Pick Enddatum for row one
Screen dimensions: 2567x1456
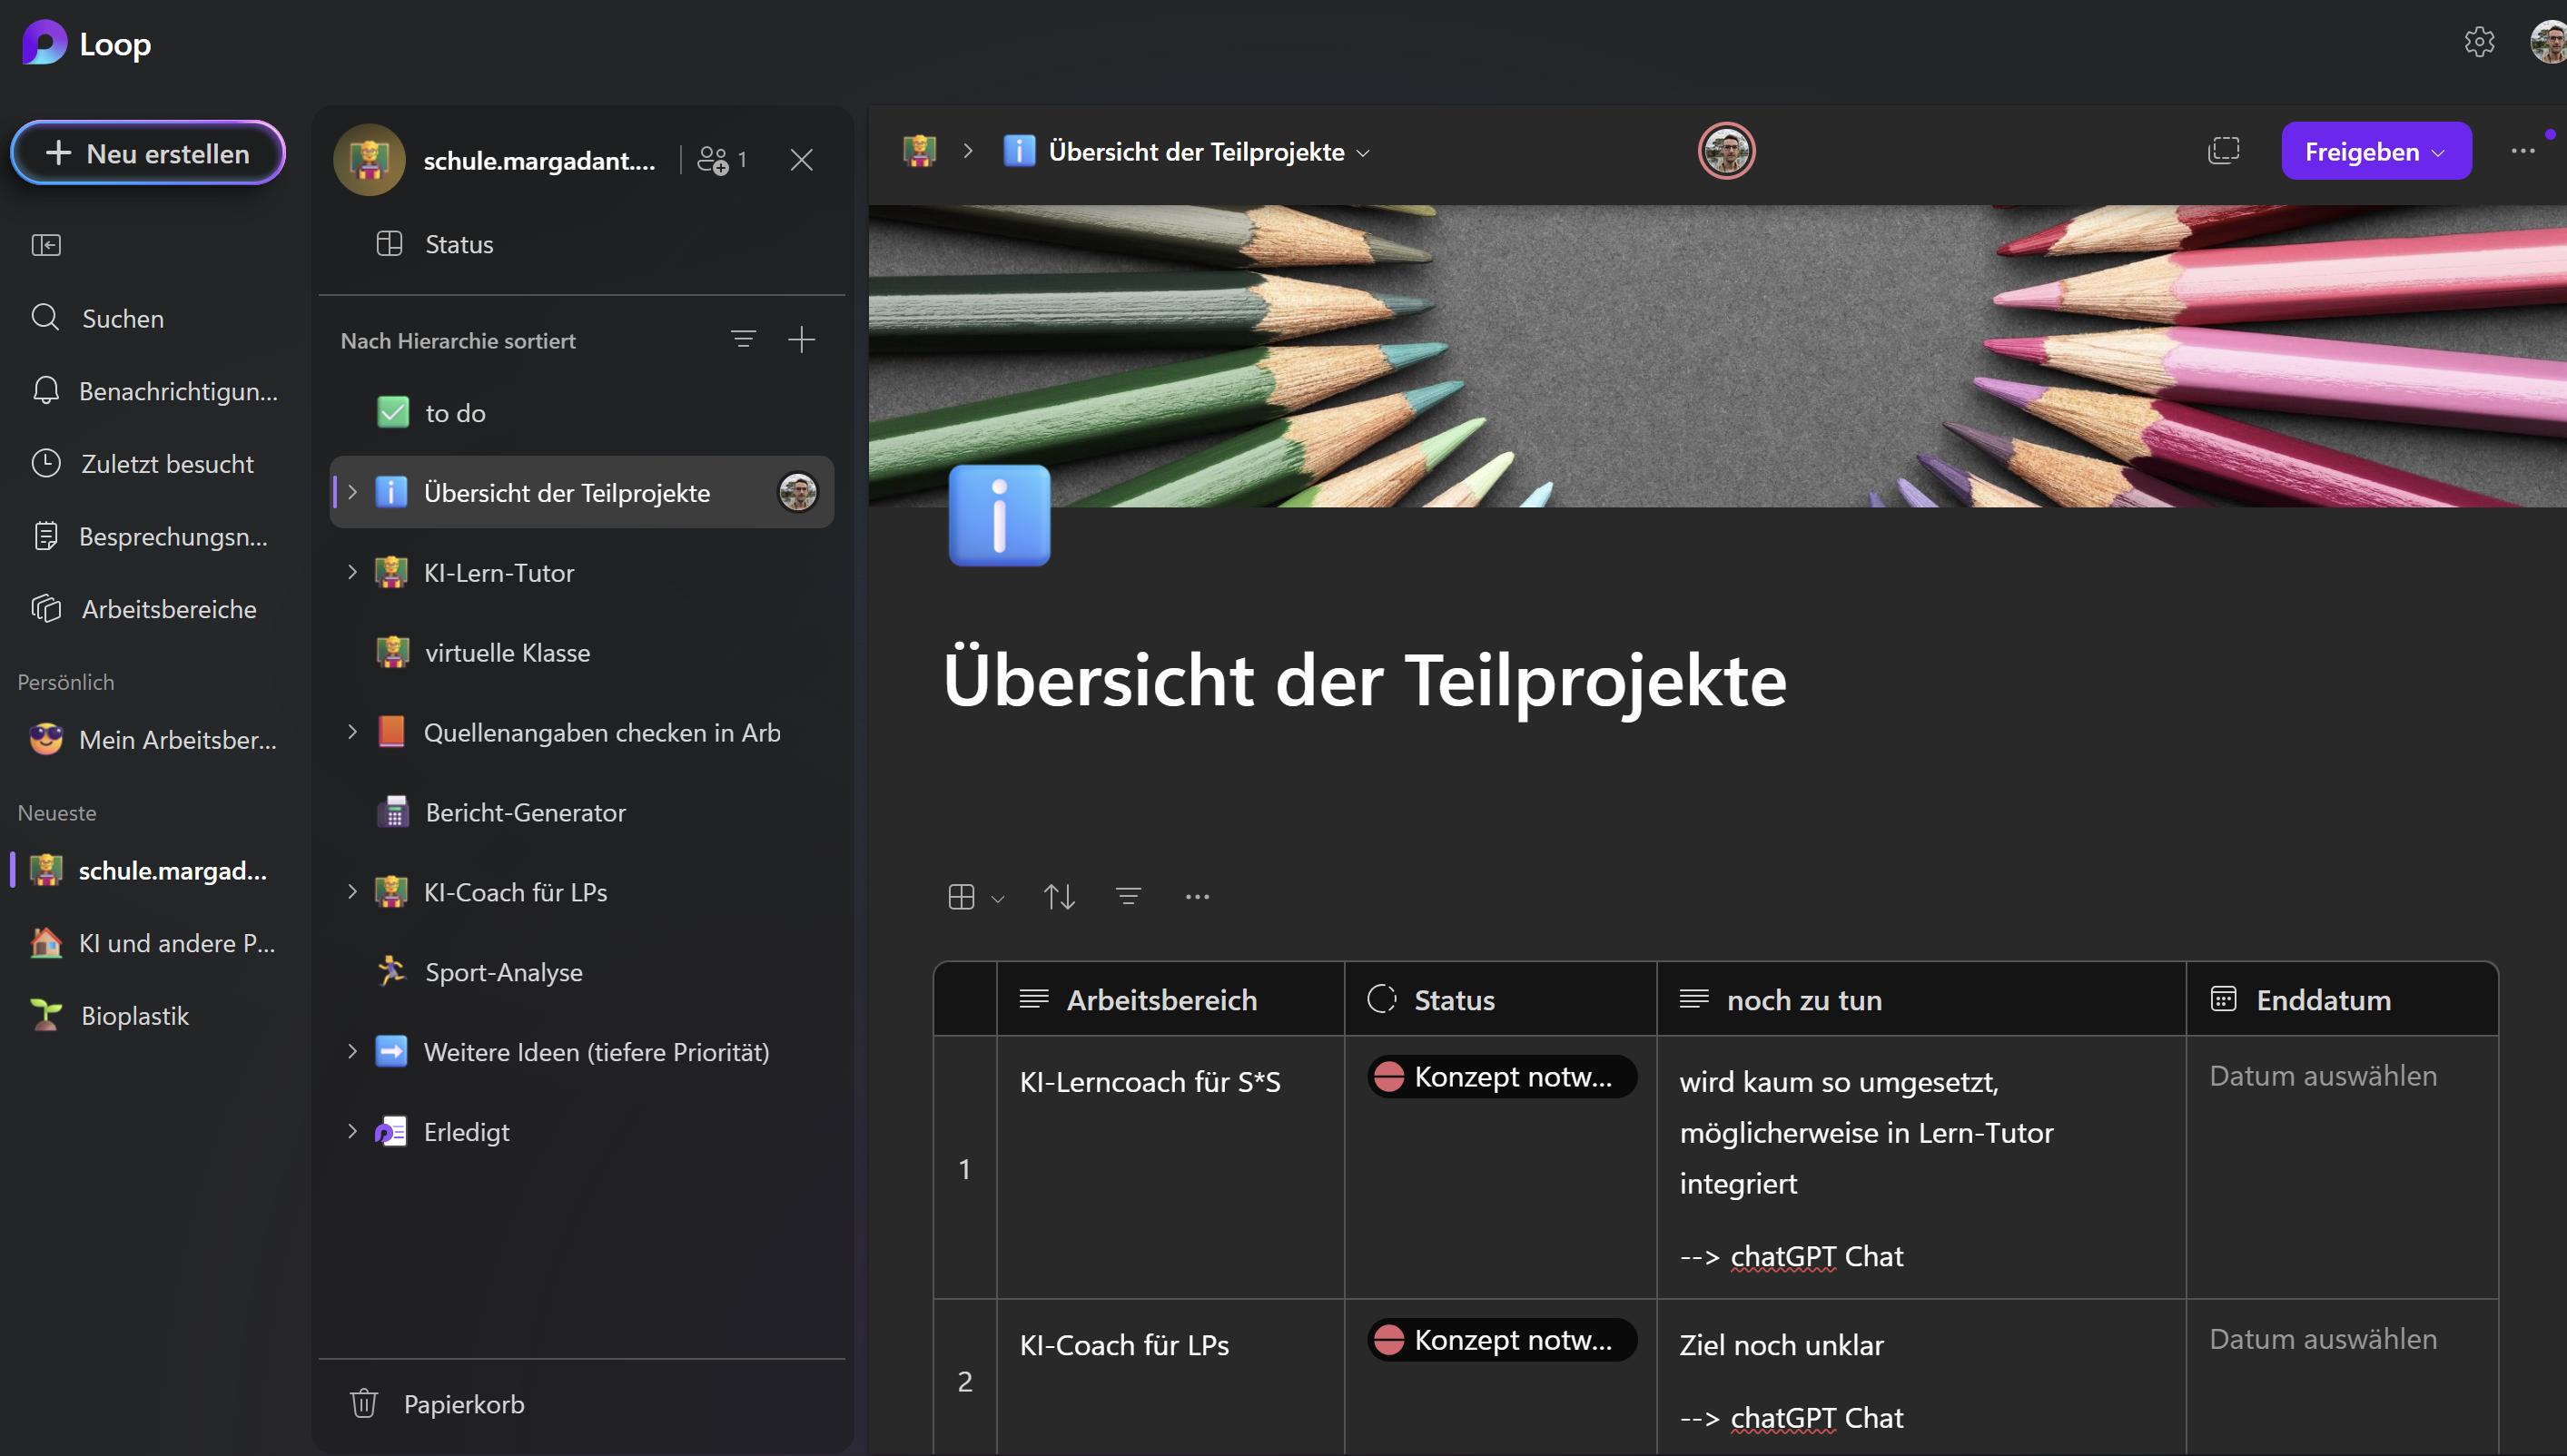2322,1076
